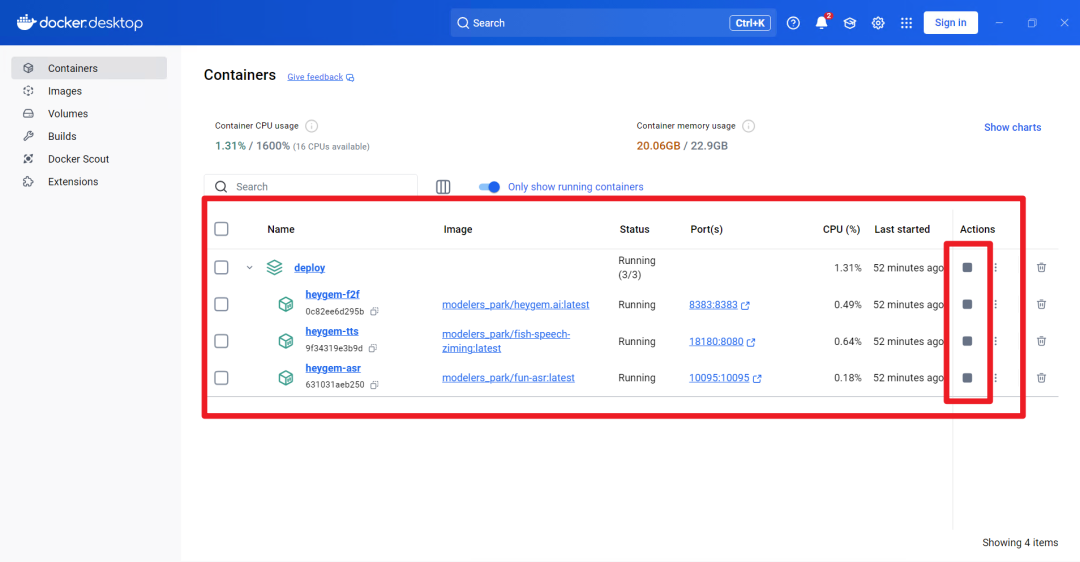Go to Volumes in sidebar
This screenshot has height=562, width=1080.
point(89,114)
